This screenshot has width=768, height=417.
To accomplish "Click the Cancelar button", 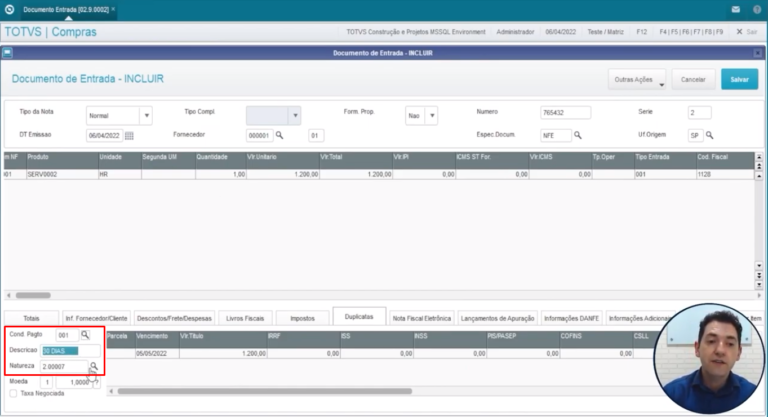I will tap(693, 79).
